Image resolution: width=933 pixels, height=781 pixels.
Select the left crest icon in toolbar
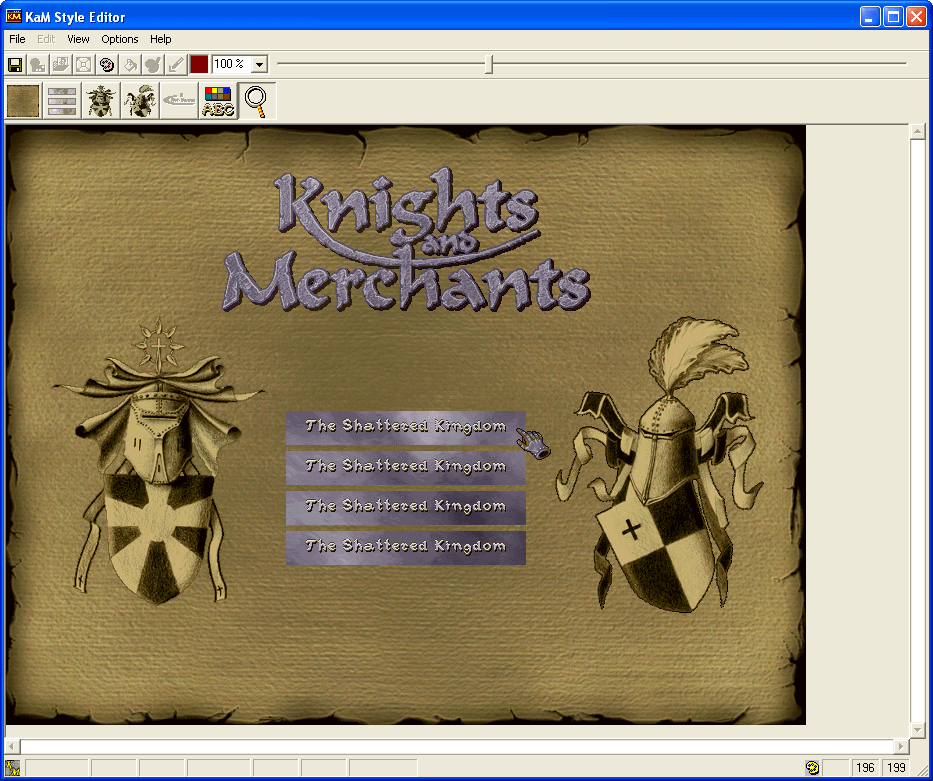pos(101,101)
